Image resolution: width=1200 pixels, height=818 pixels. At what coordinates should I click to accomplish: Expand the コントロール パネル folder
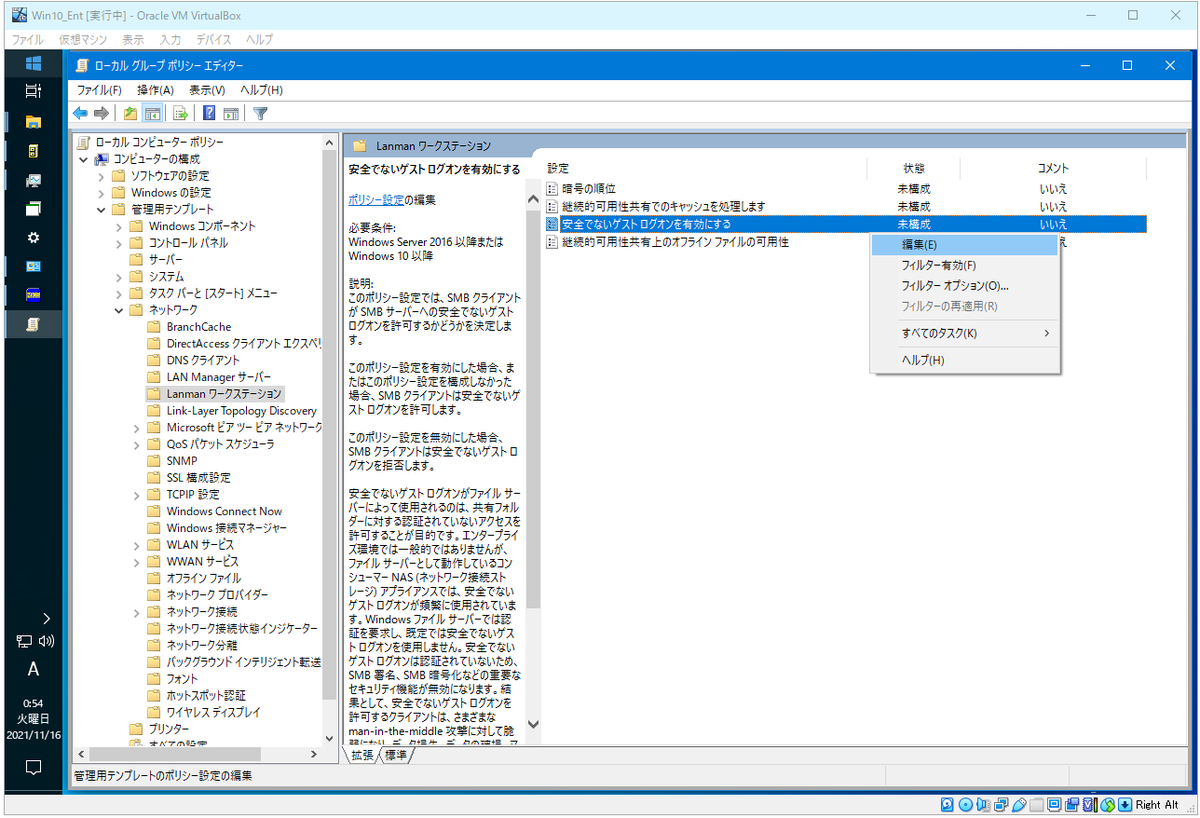tap(120, 243)
